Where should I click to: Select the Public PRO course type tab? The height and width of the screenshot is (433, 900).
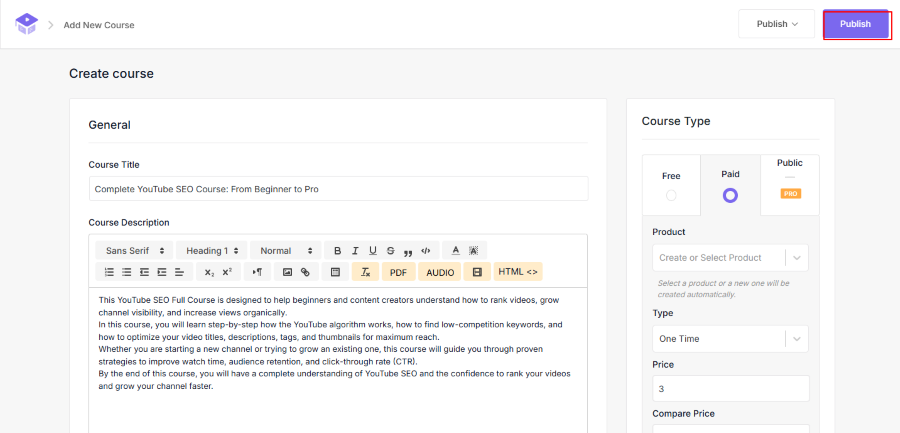pos(790,184)
